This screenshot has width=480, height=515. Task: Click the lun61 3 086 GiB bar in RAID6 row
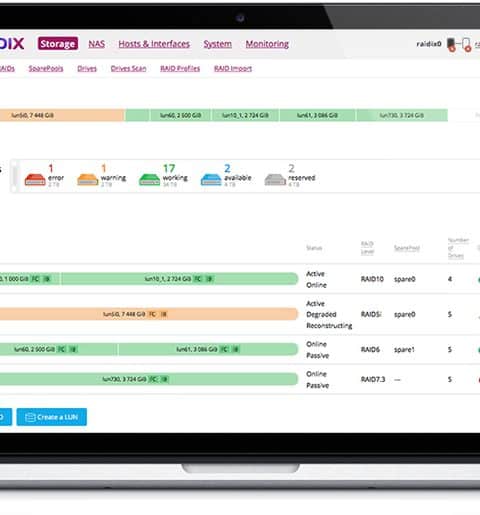pyautogui.click(x=208, y=349)
